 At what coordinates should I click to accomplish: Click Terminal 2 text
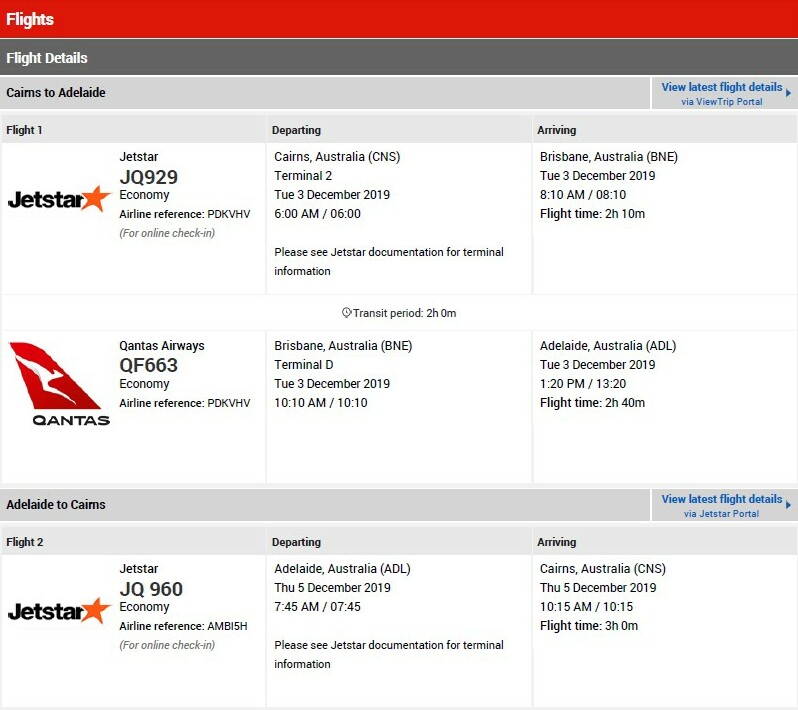click(303, 176)
